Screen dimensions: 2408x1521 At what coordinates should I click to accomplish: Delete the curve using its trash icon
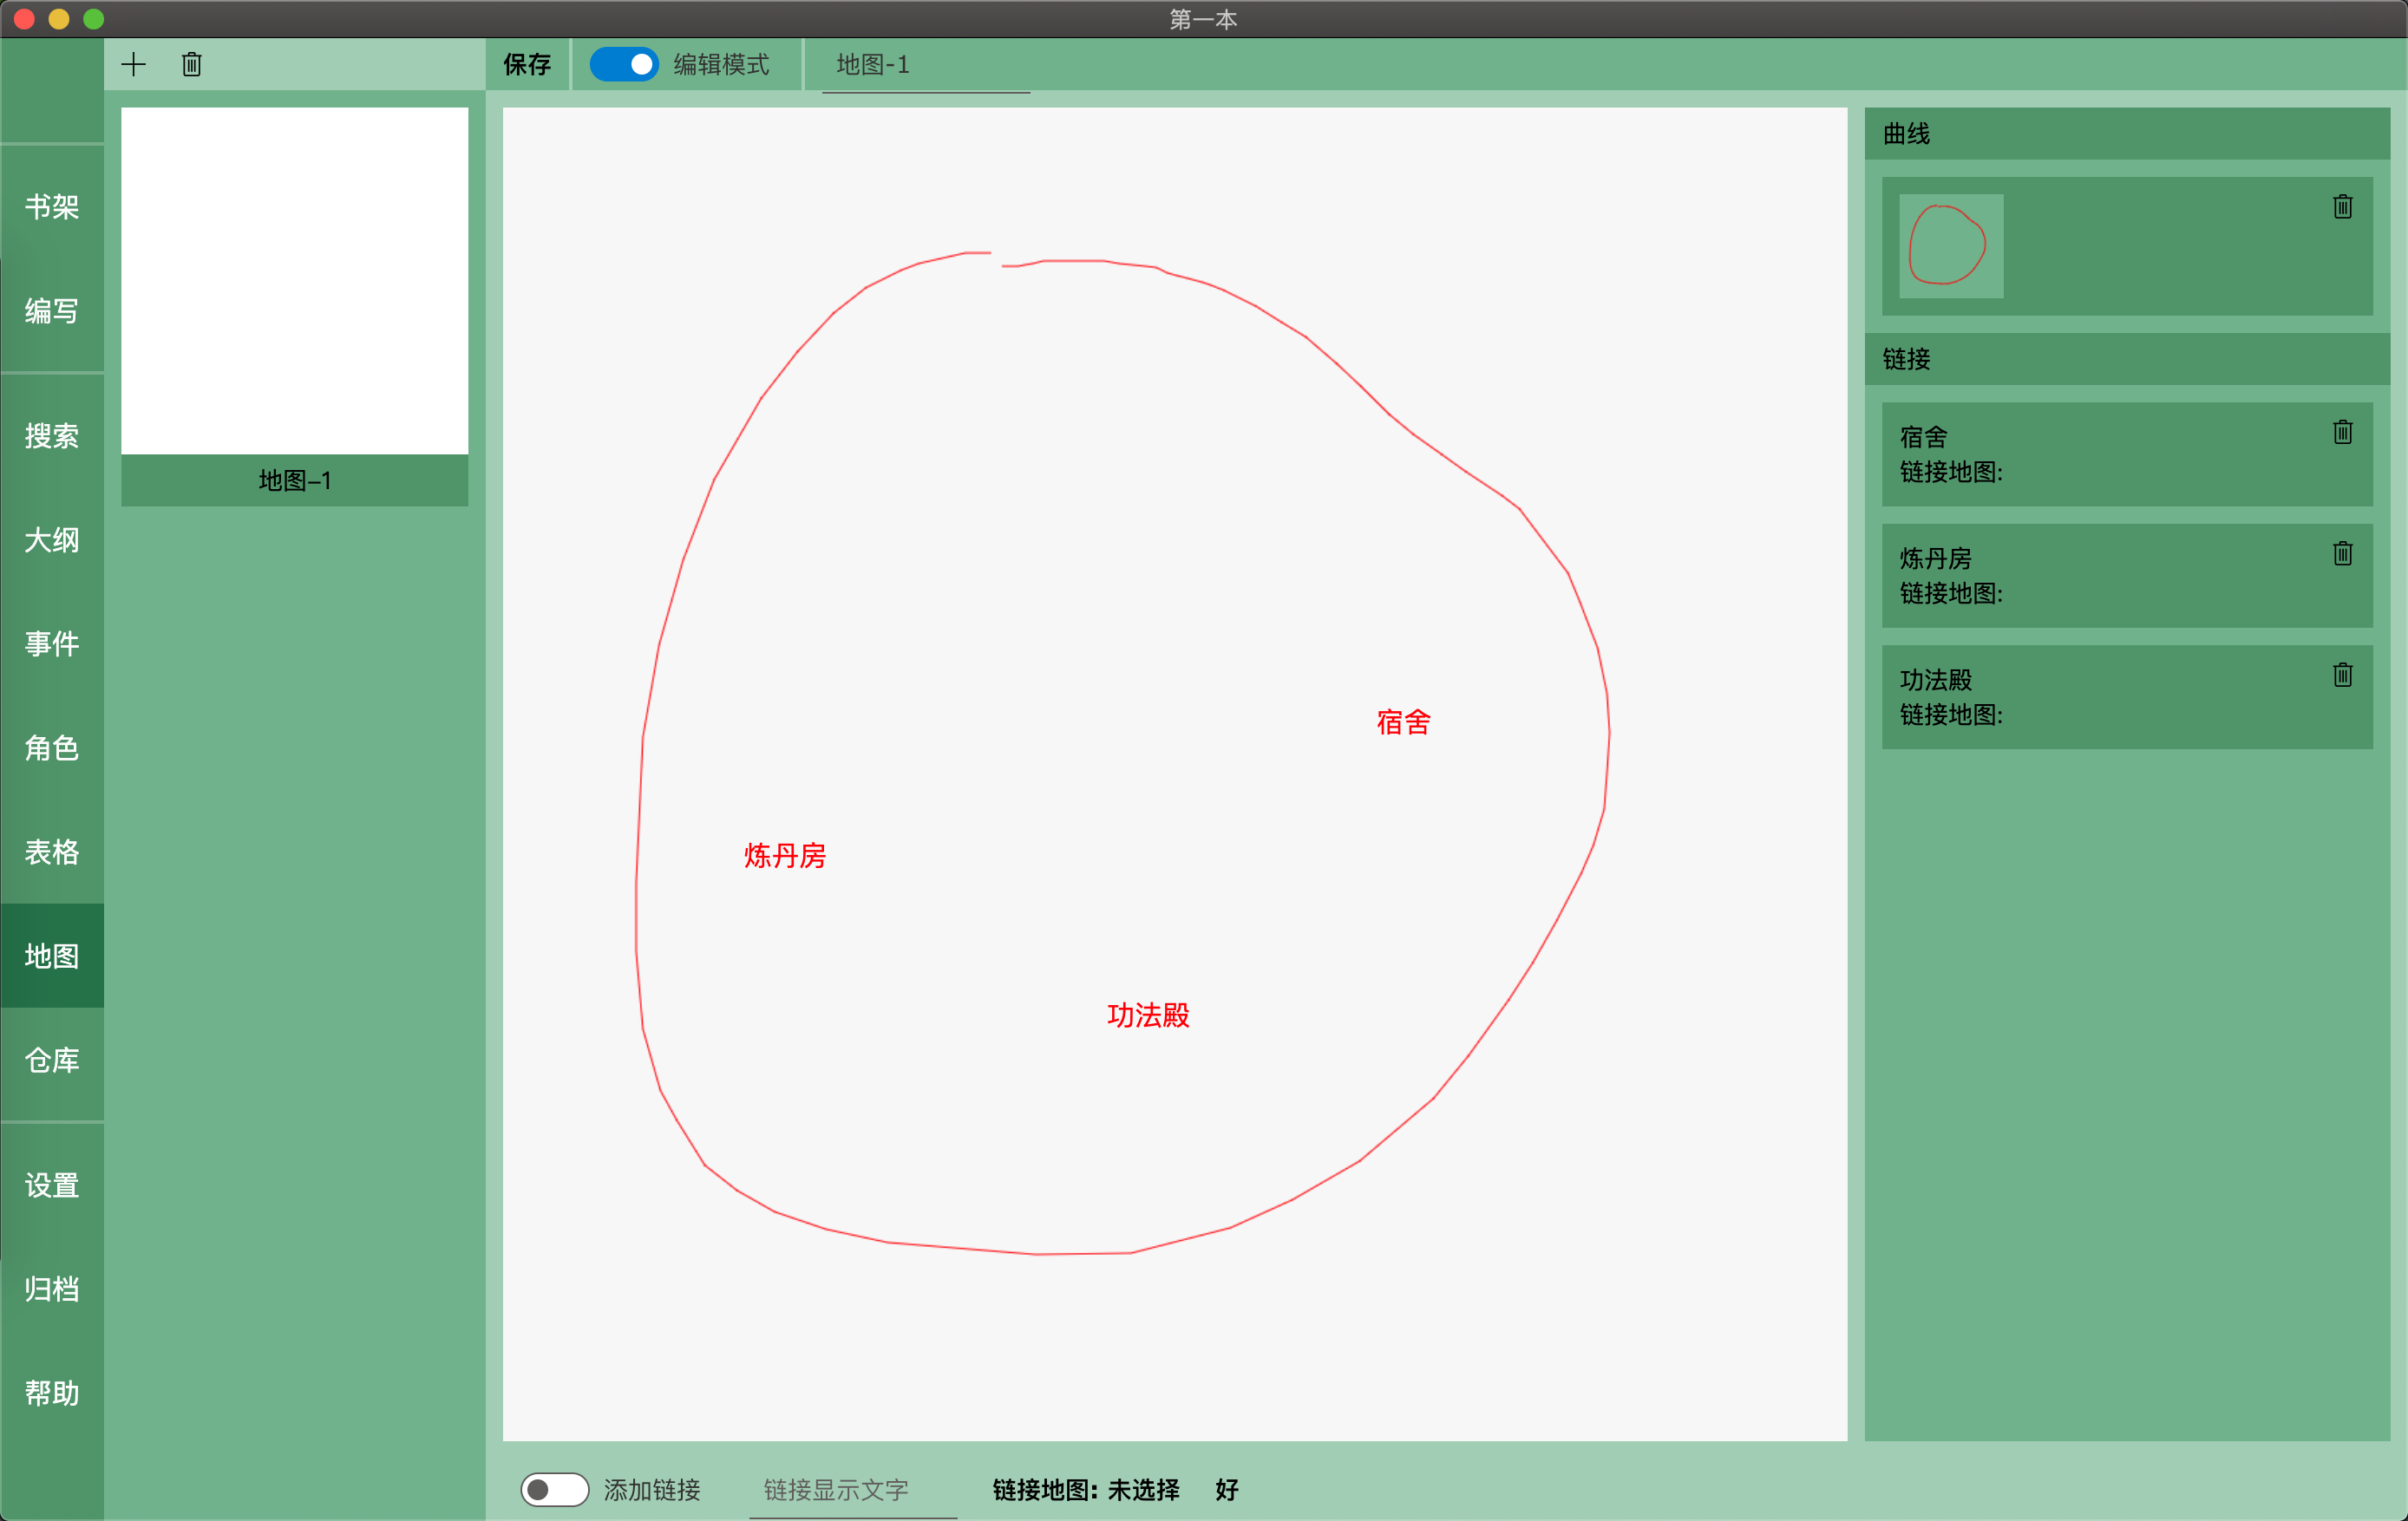click(x=2342, y=207)
